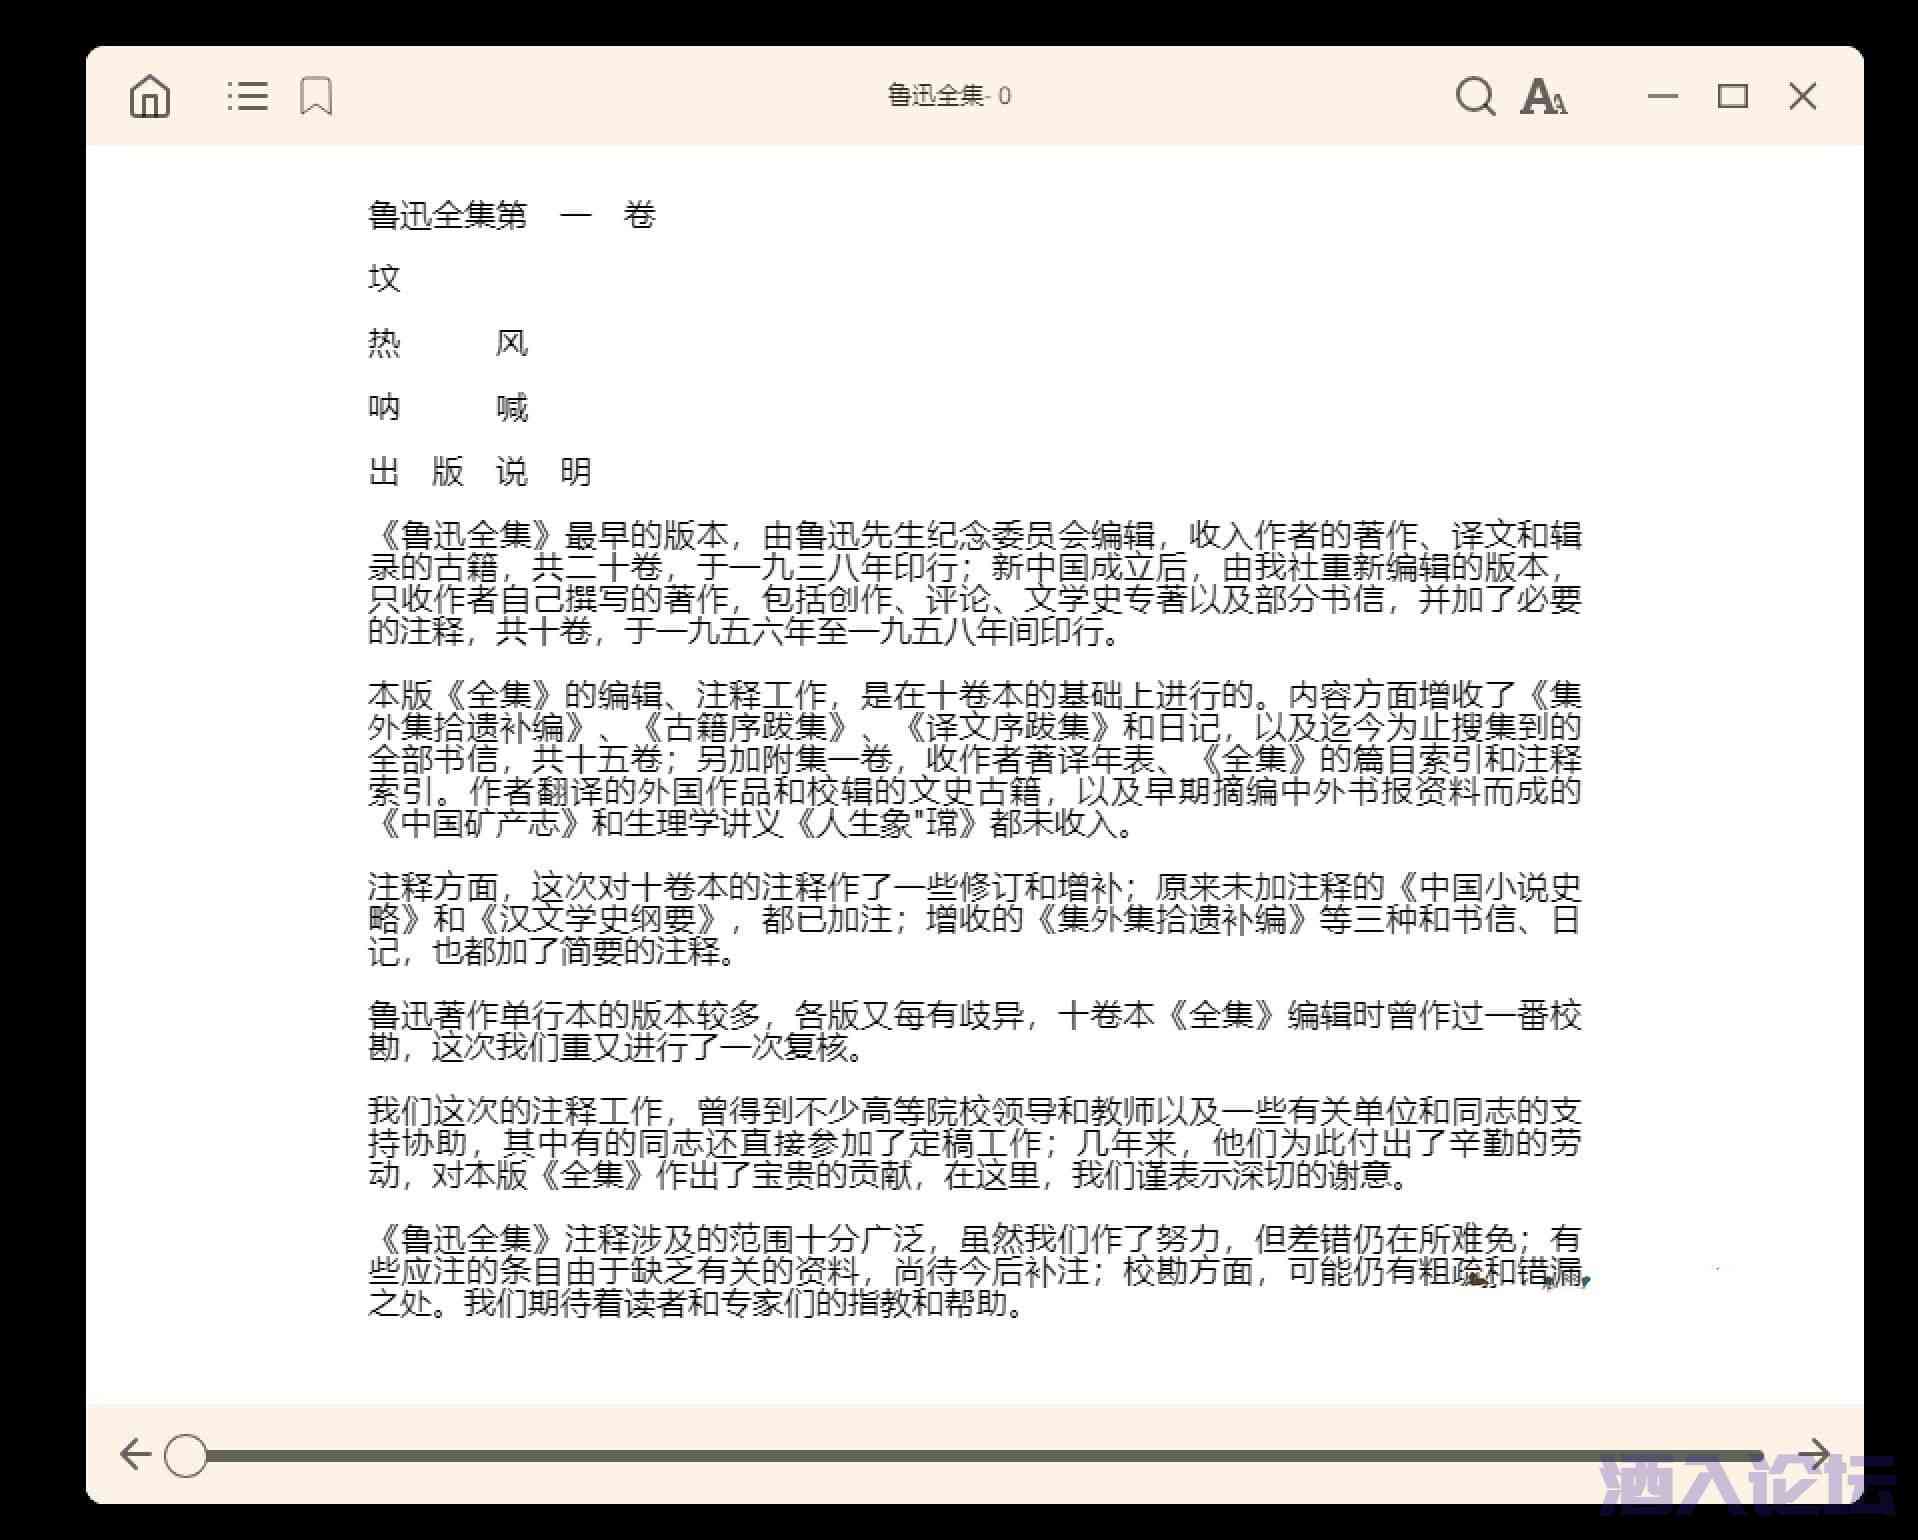Click the line 呐 喊
Viewport: 1918px width, 1540px height.
pos(448,407)
